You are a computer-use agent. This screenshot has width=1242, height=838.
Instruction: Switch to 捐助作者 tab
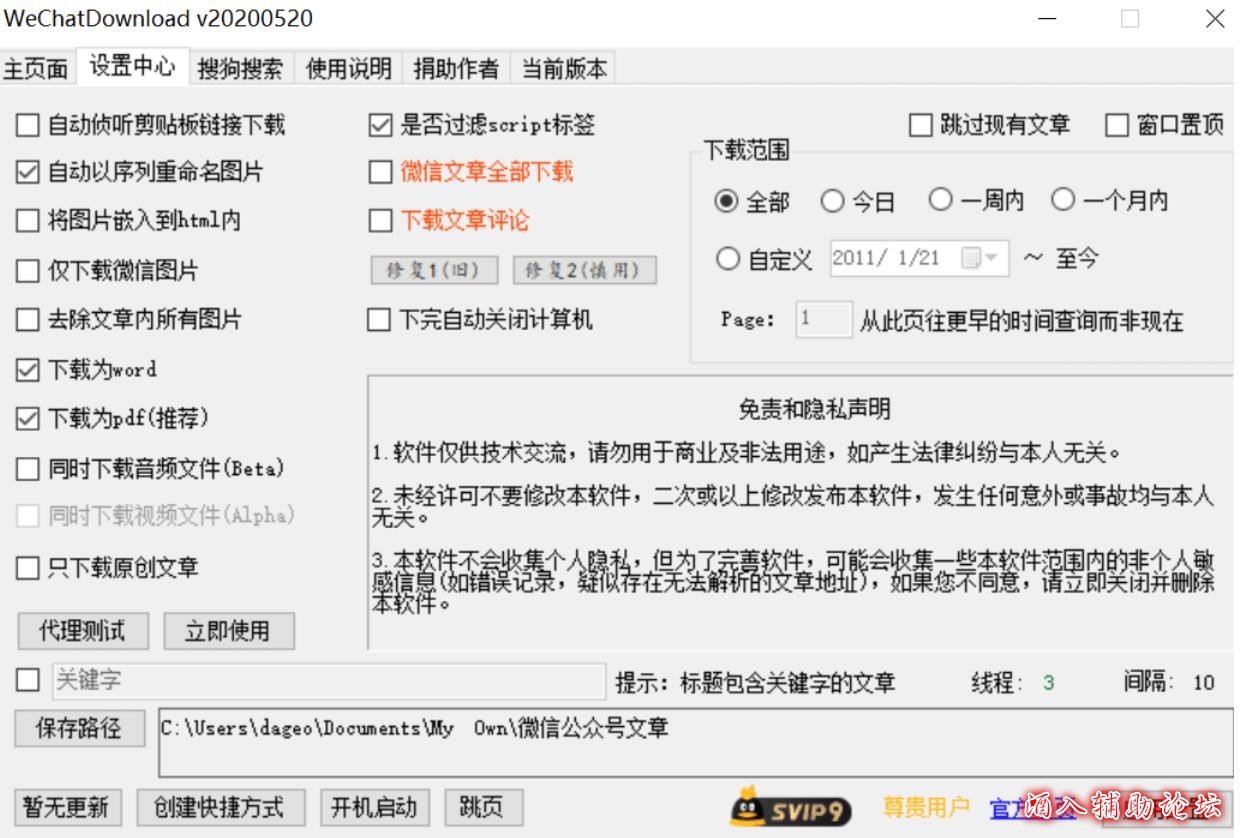point(456,68)
